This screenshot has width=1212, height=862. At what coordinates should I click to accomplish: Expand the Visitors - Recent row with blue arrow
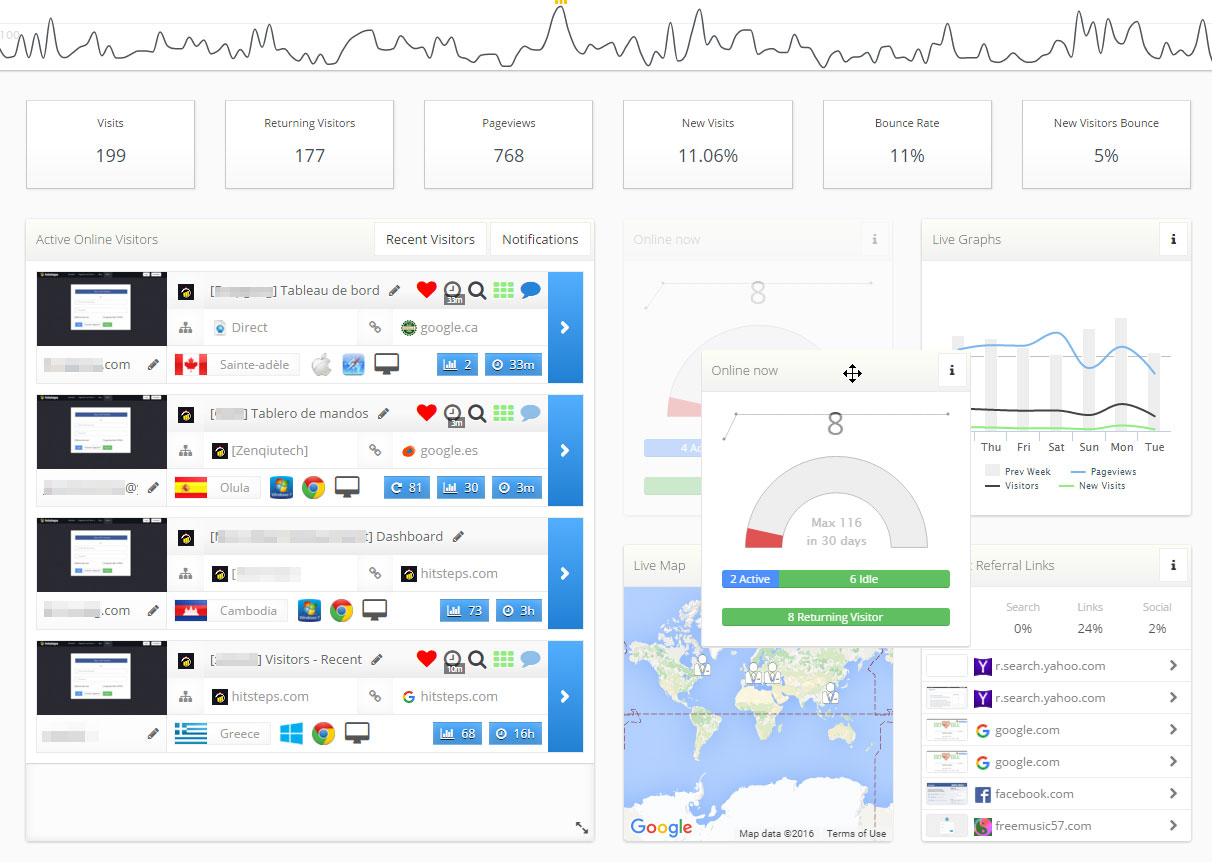[565, 696]
